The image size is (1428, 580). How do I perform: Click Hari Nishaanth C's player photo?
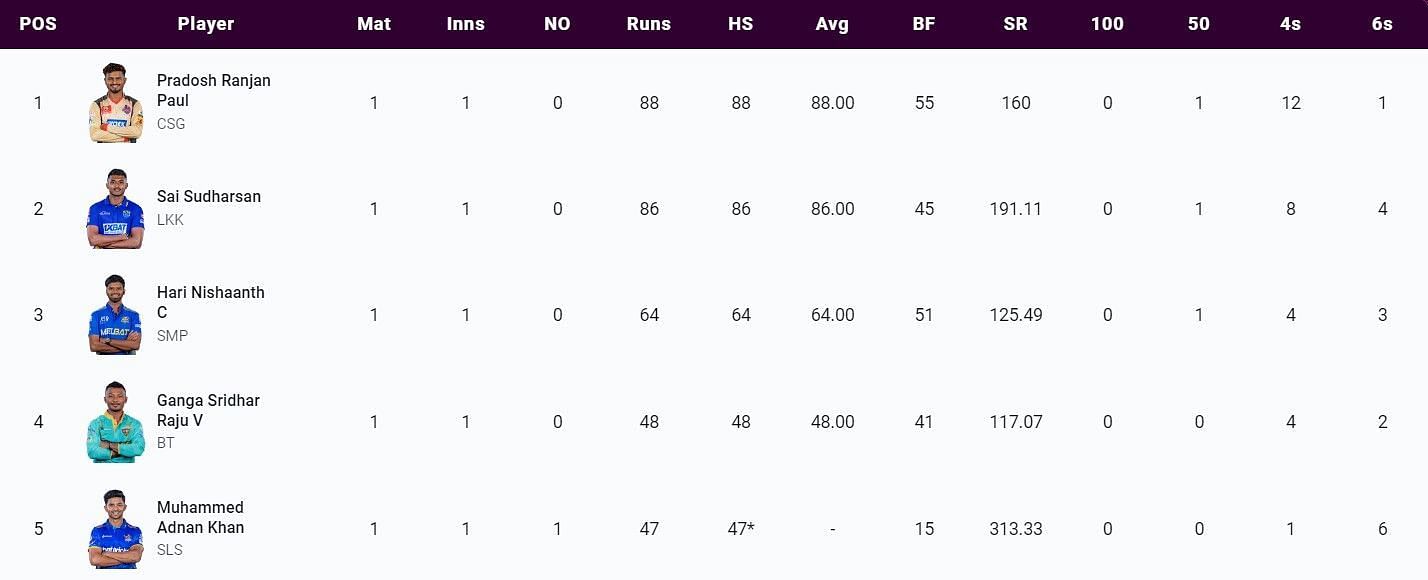tap(115, 315)
